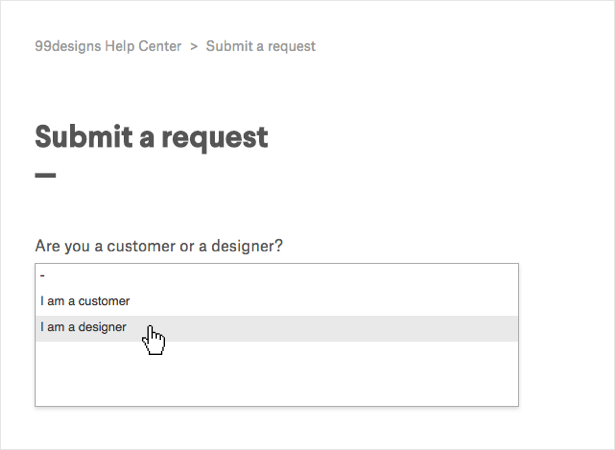Pick the blank "-" option in the dropdown
Viewport: 615px width, 450px height.
click(x=44, y=274)
